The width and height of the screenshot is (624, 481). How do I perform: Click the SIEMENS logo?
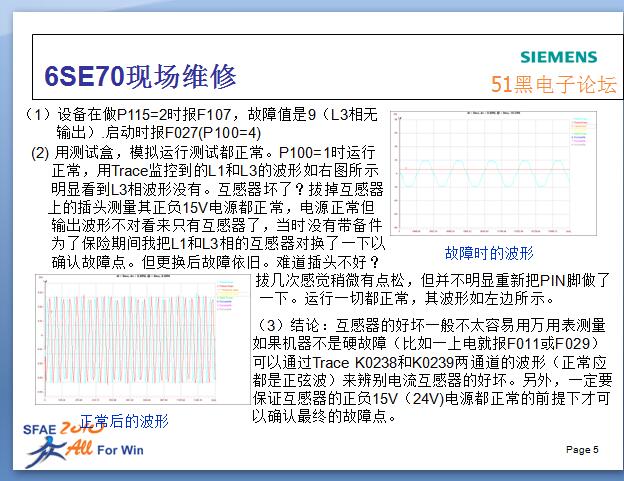pyautogui.click(x=559, y=57)
